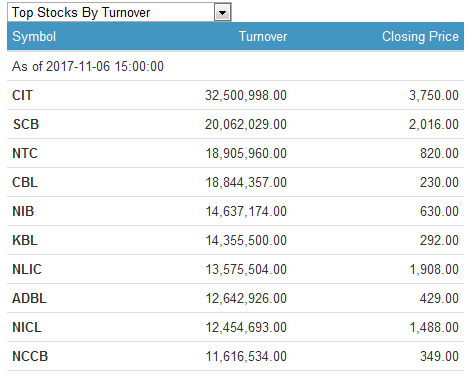
Task: Click the Turnover column header
Action: (x=263, y=36)
